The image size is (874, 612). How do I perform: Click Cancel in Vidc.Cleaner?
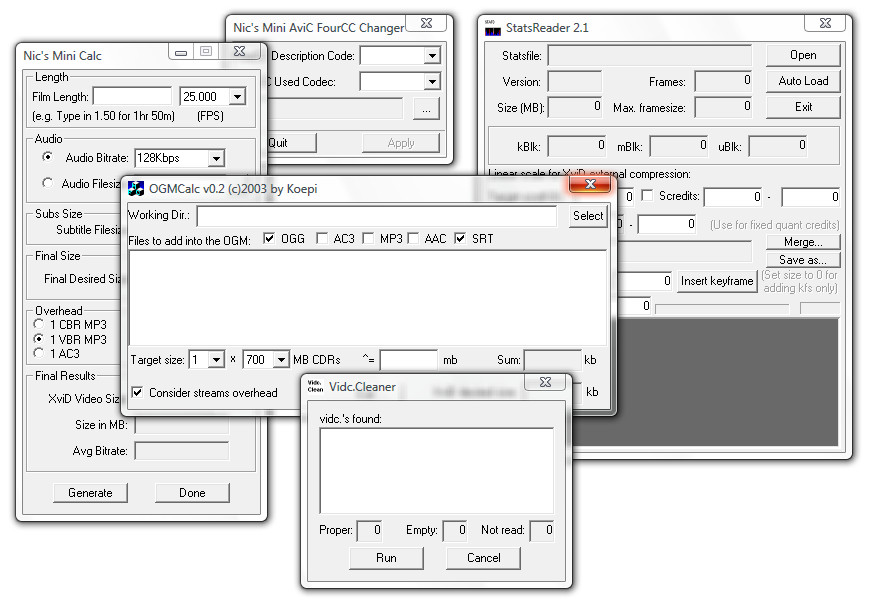pyautogui.click(x=483, y=558)
